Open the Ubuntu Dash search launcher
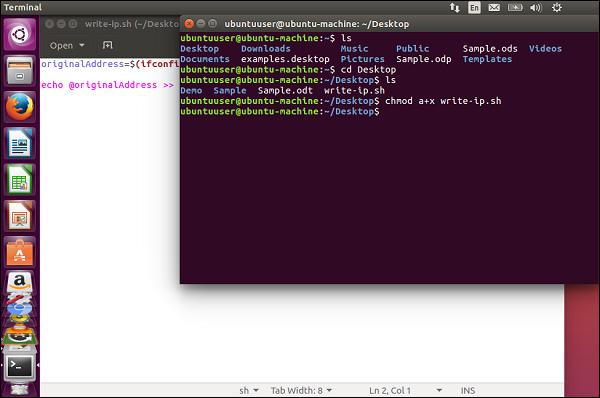Image resolution: width=600 pixels, height=398 pixels. (x=20, y=35)
